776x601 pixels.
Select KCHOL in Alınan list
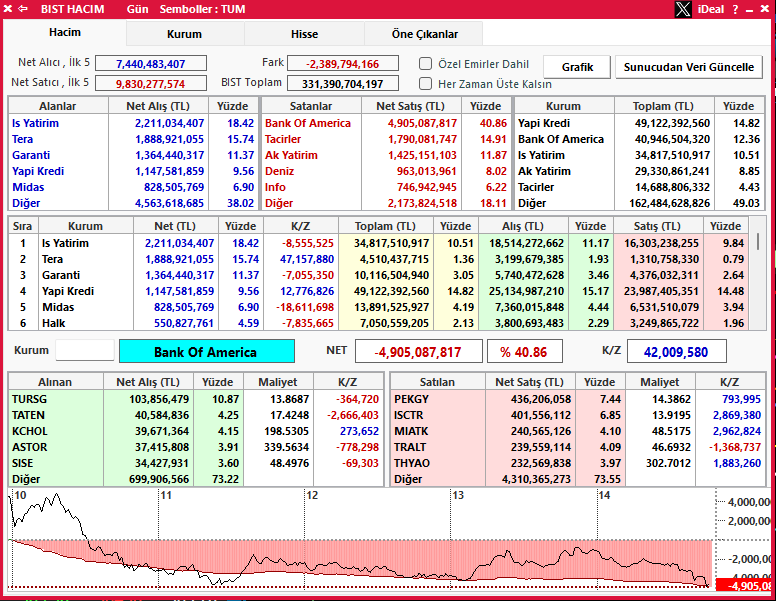pyautogui.click(x=30, y=431)
